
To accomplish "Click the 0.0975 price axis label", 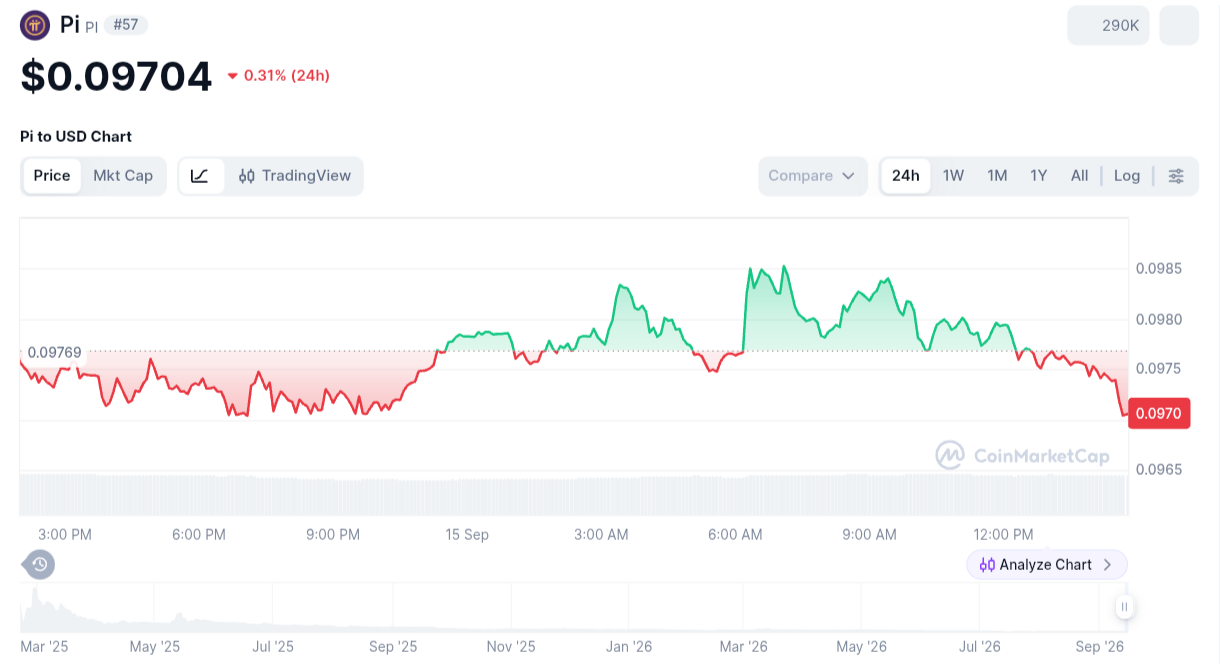I will (x=1158, y=369).
